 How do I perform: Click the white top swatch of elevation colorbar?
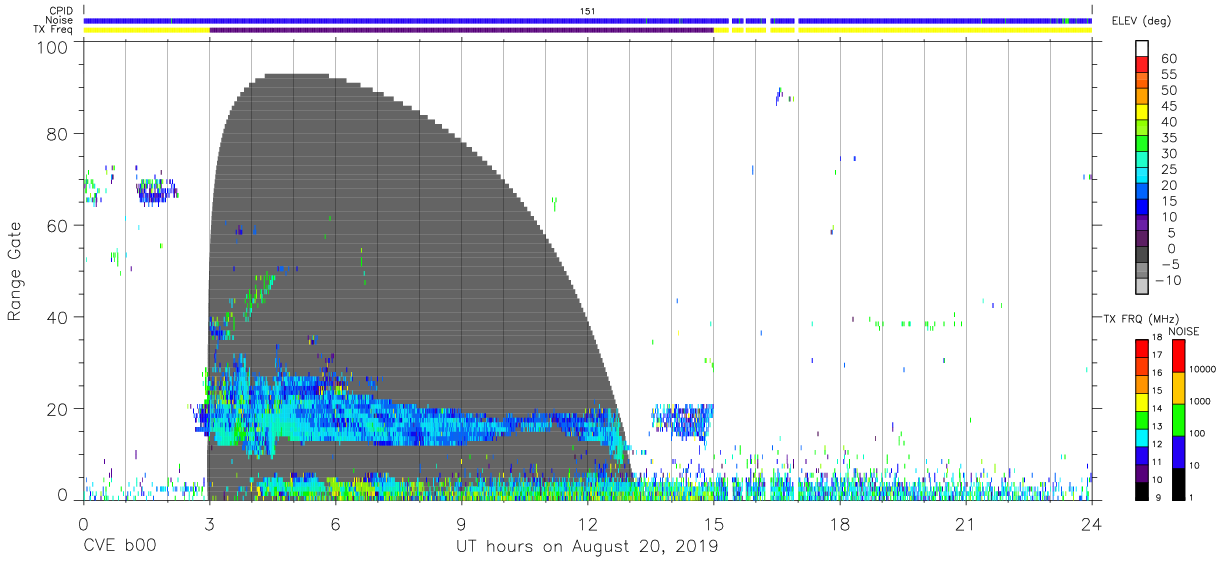click(1142, 47)
